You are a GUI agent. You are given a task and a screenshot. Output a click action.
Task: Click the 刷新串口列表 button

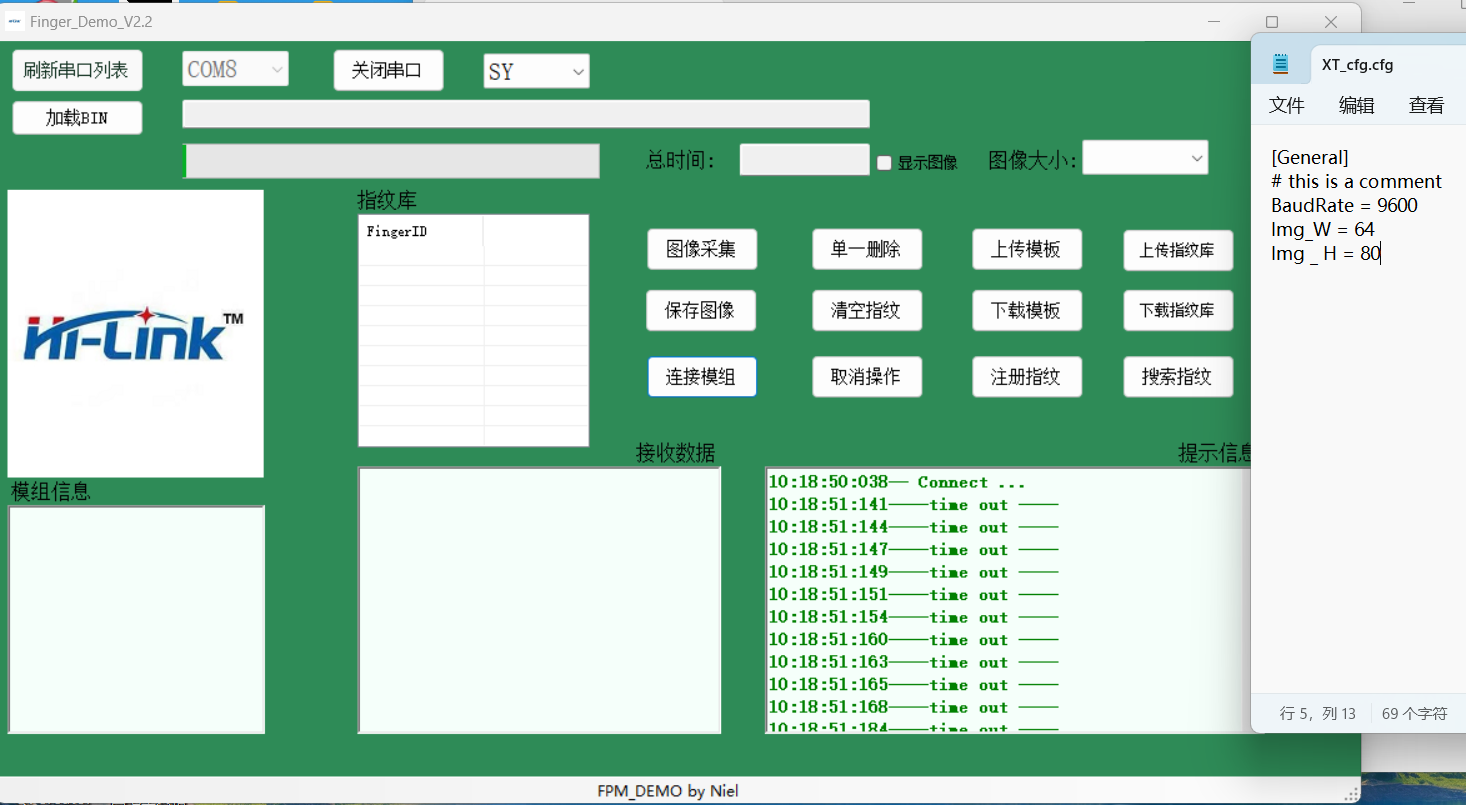tap(77, 70)
